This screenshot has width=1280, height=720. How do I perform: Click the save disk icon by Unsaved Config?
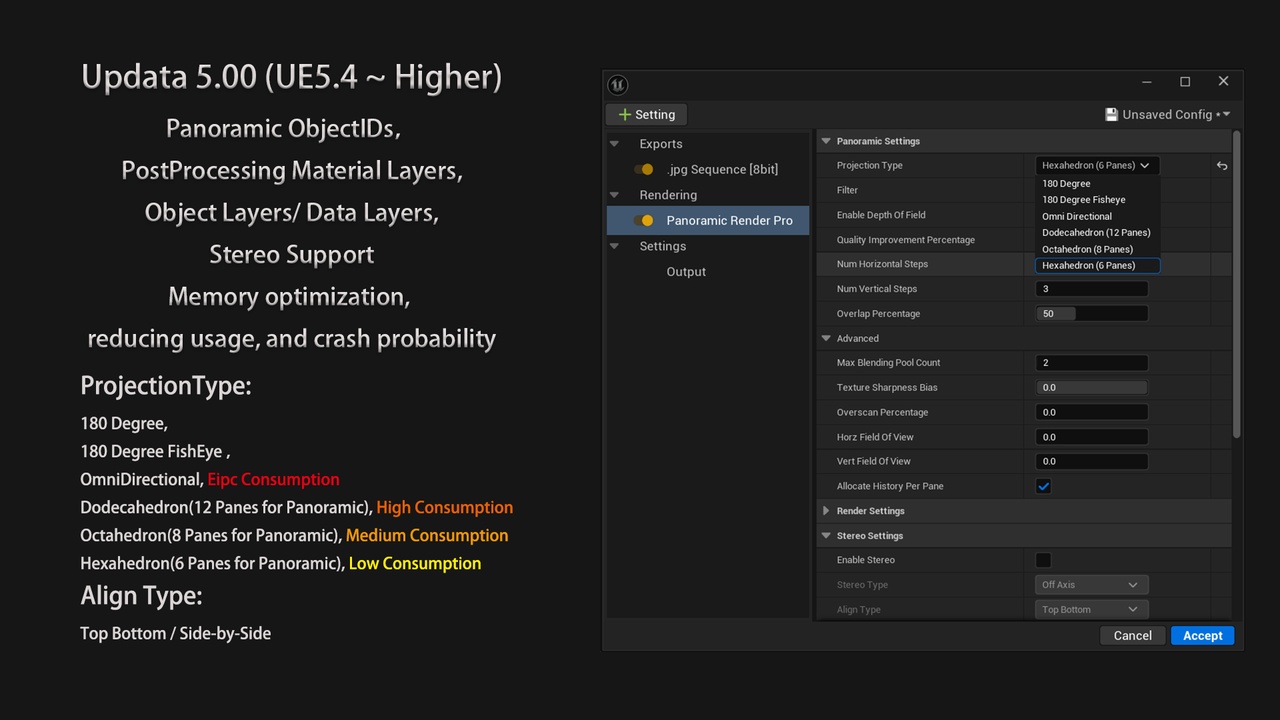pos(1111,115)
